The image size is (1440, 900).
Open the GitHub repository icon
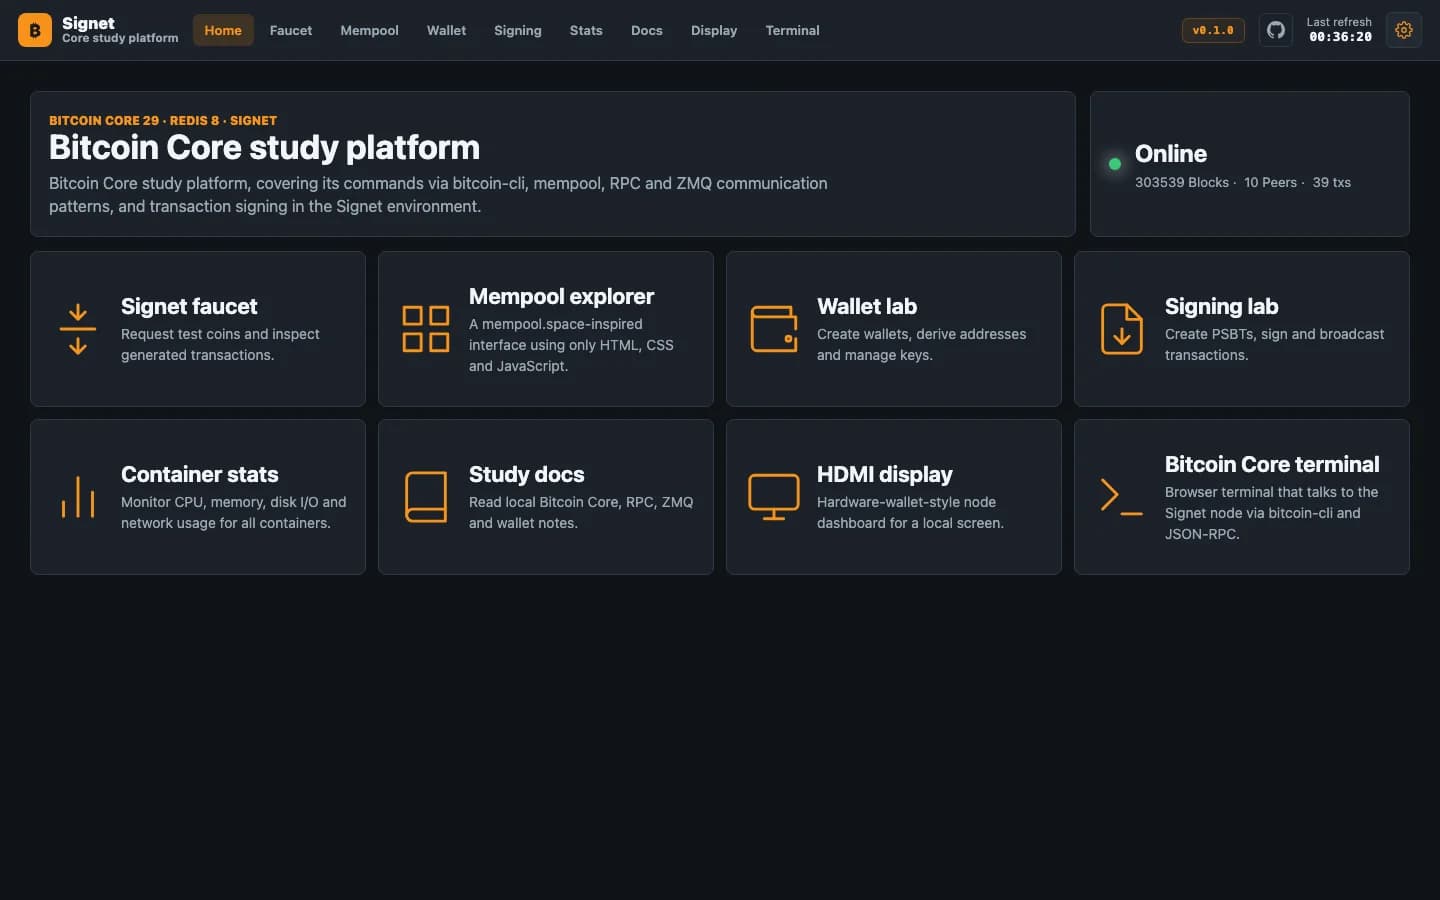1276,30
